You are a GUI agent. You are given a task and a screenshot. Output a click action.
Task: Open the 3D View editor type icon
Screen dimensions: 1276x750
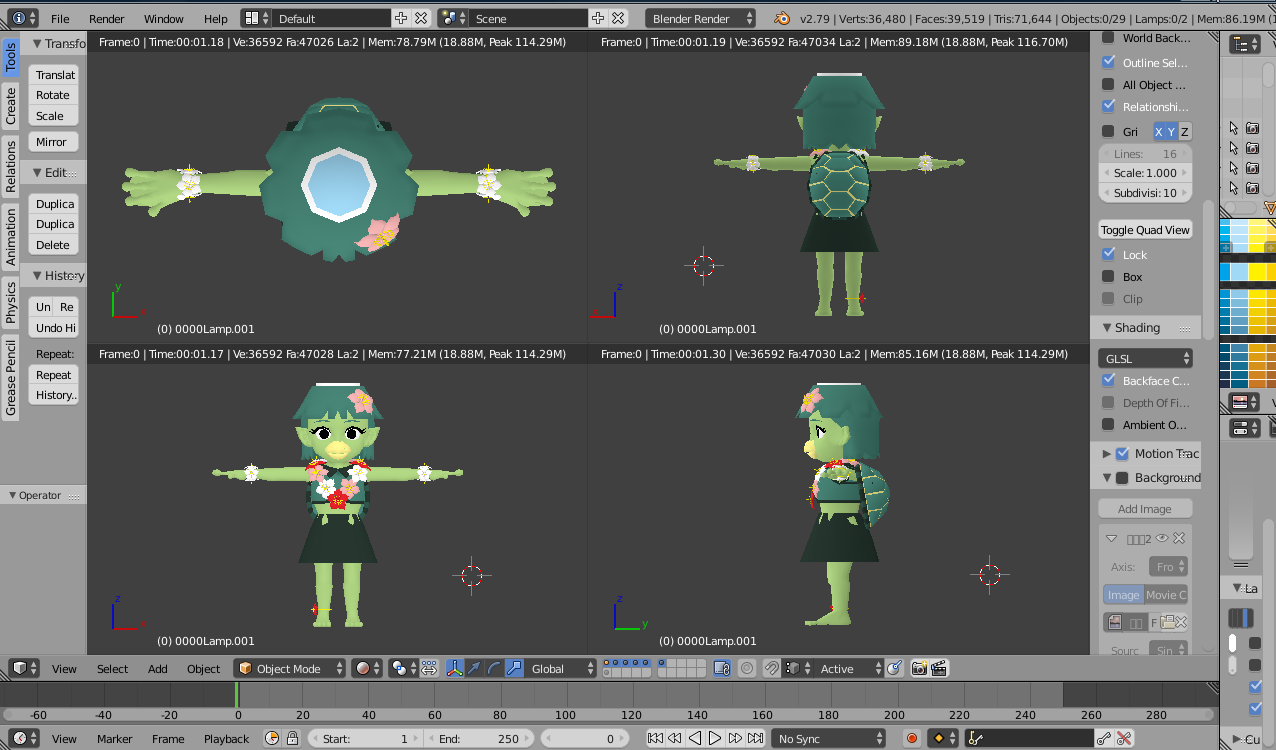tap(25, 668)
